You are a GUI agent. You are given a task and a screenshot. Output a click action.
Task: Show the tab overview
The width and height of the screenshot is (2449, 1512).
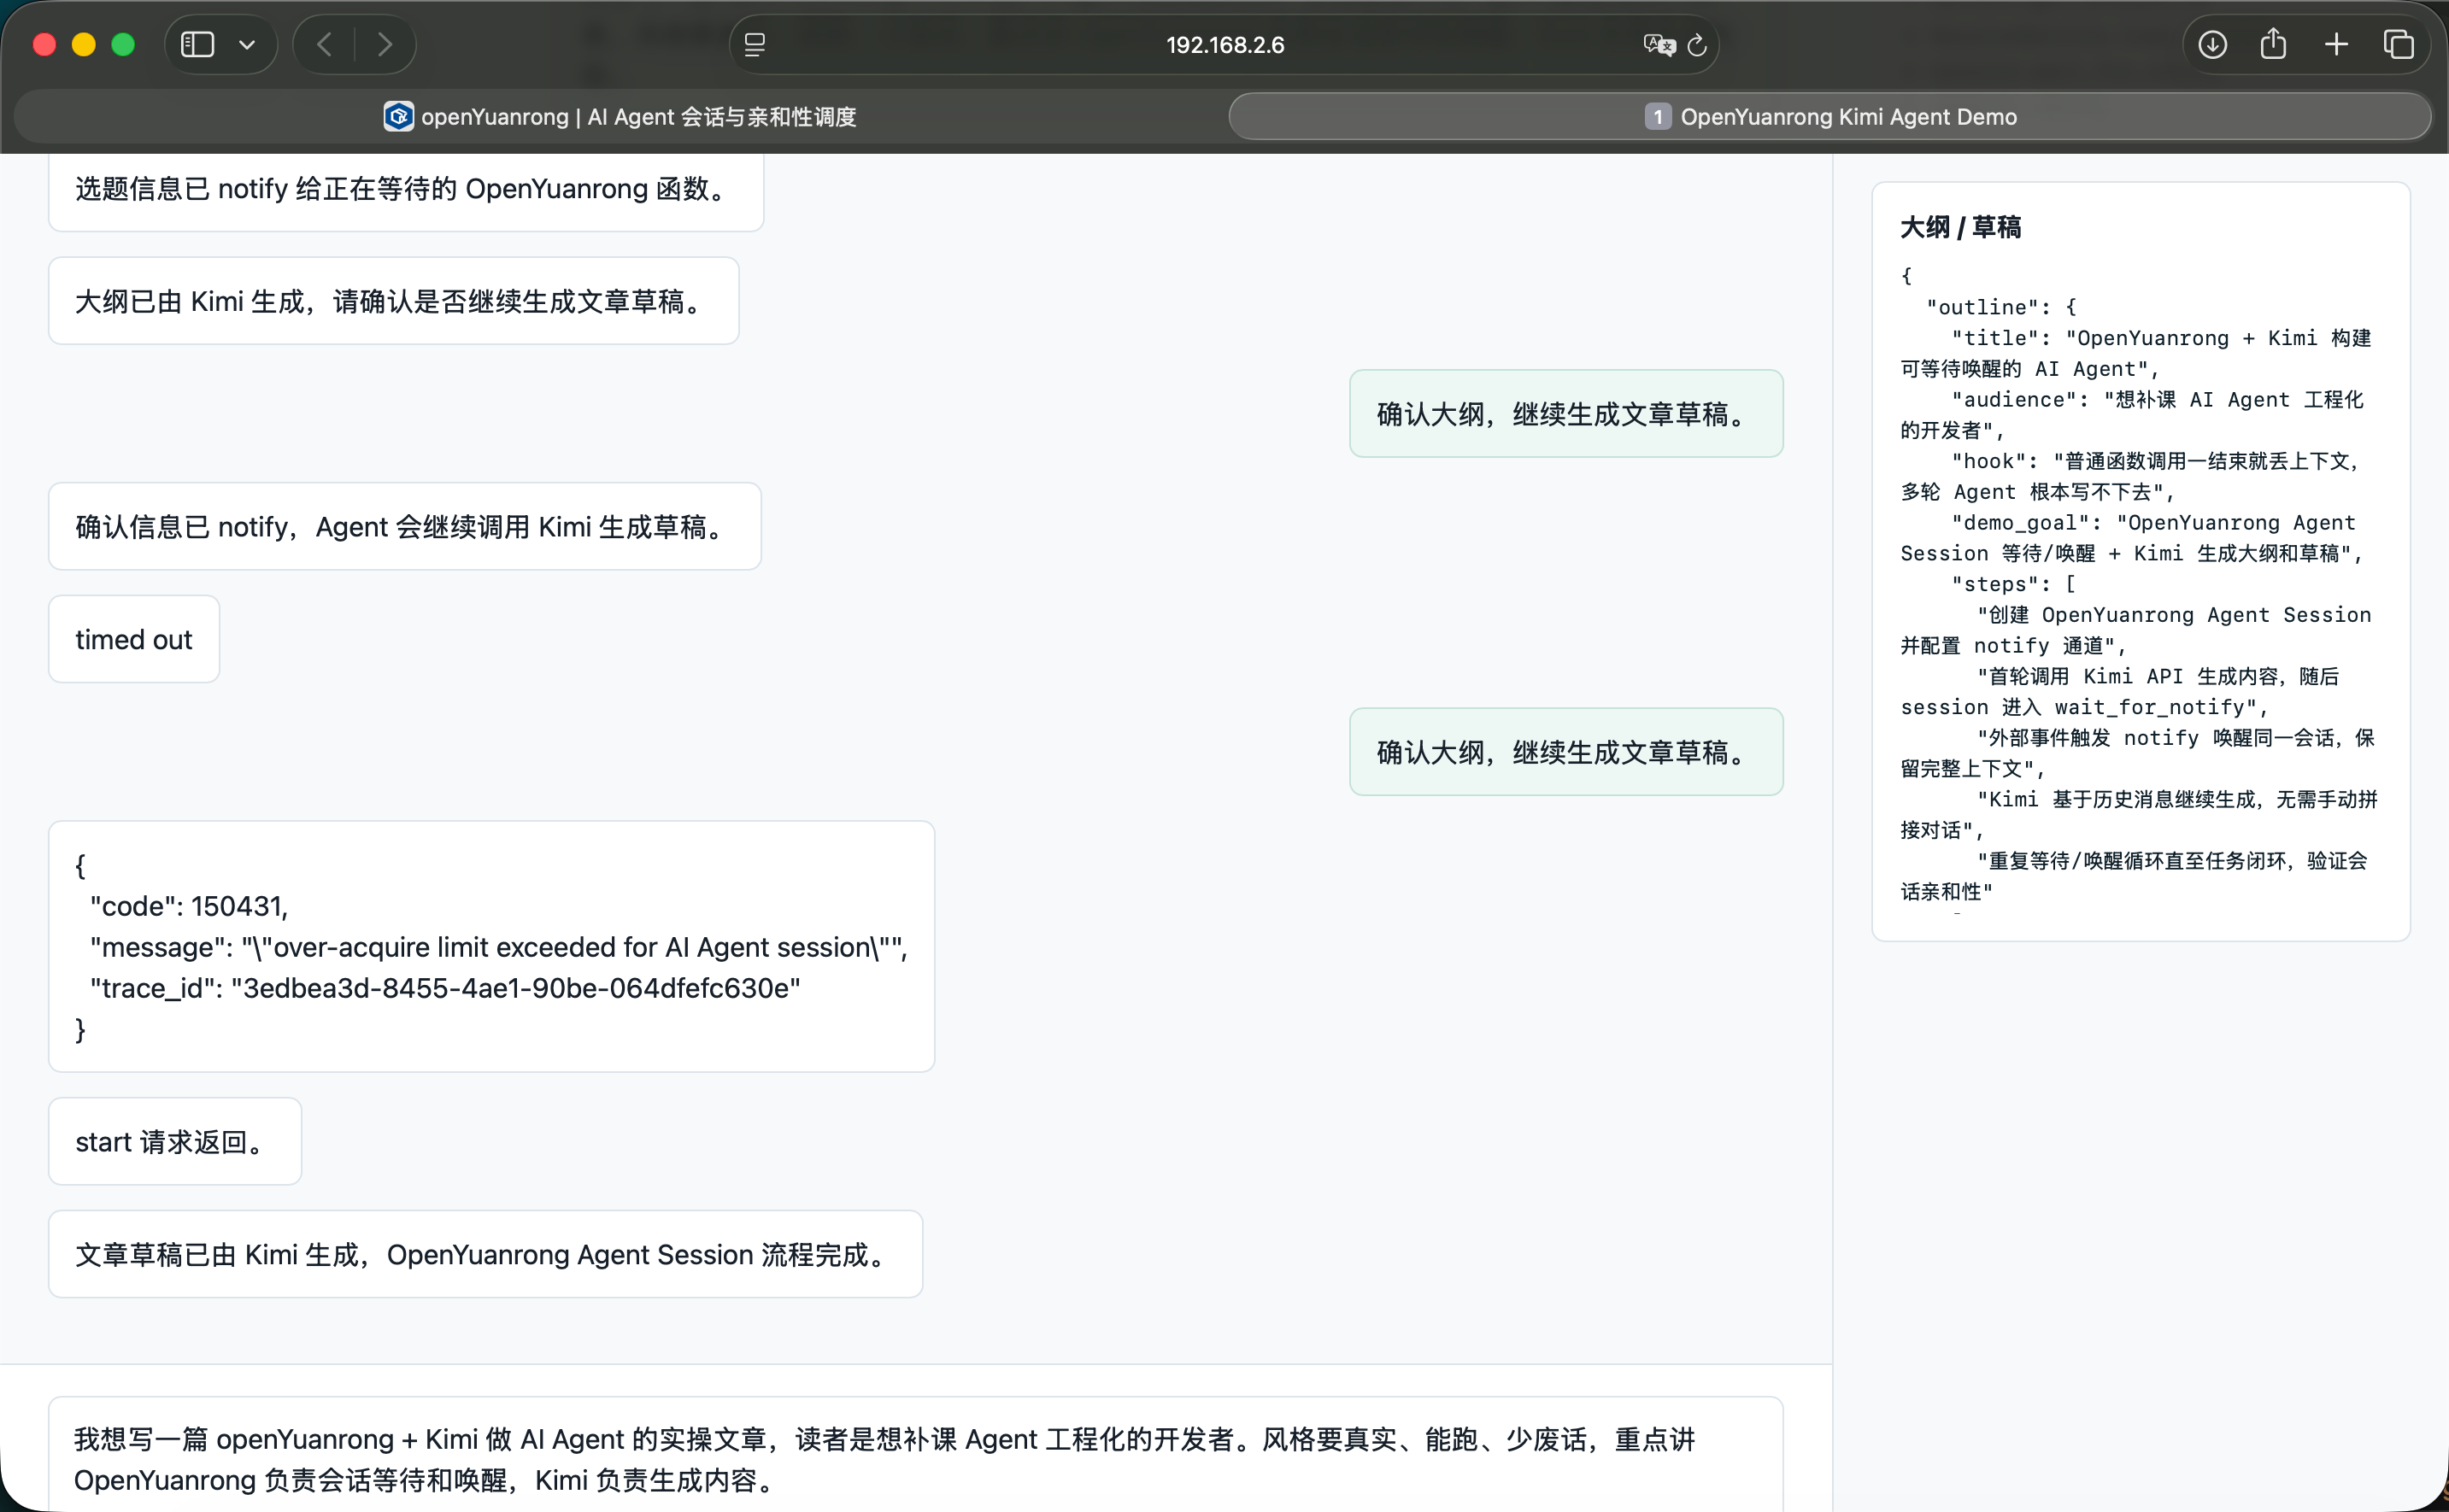pyautogui.click(x=2399, y=45)
